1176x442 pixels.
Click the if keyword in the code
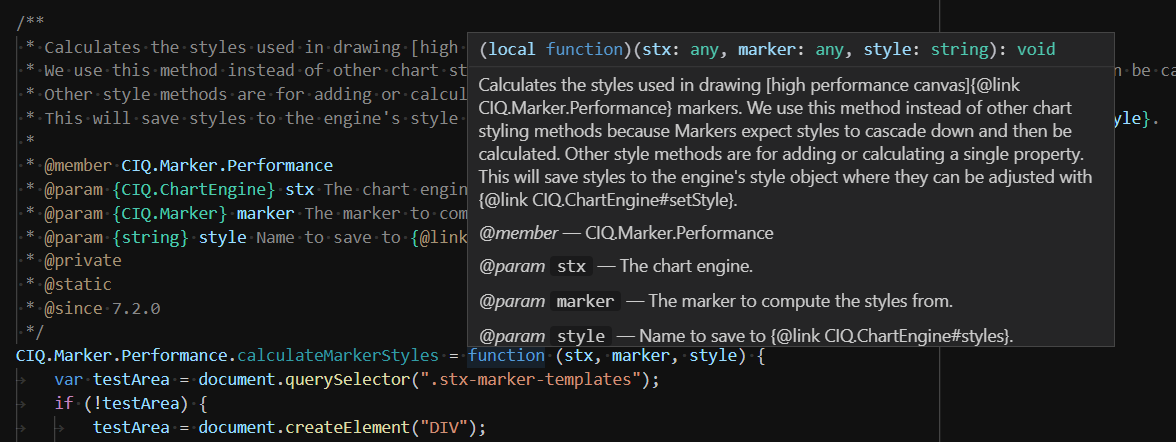click(64, 403)
